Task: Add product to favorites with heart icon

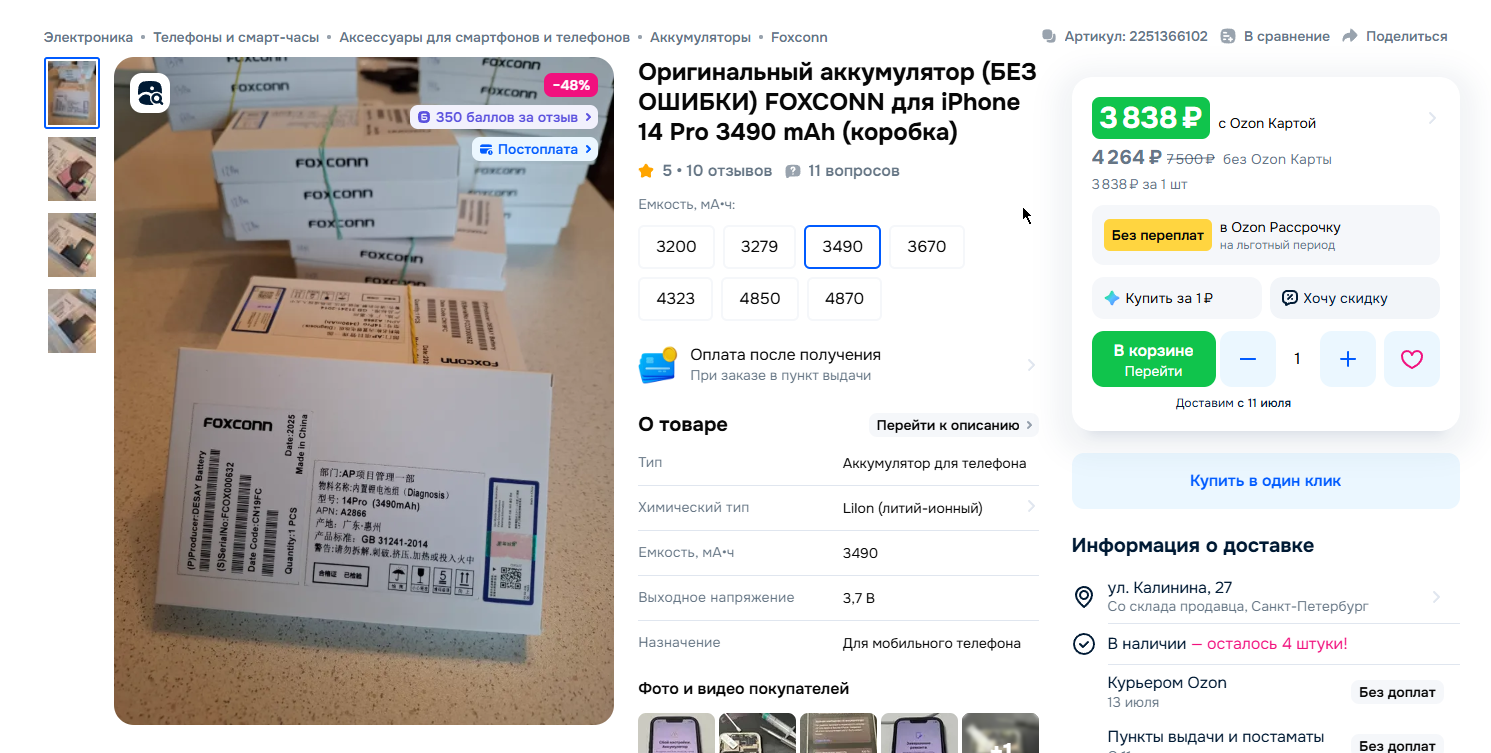Action: (1411, 359)
